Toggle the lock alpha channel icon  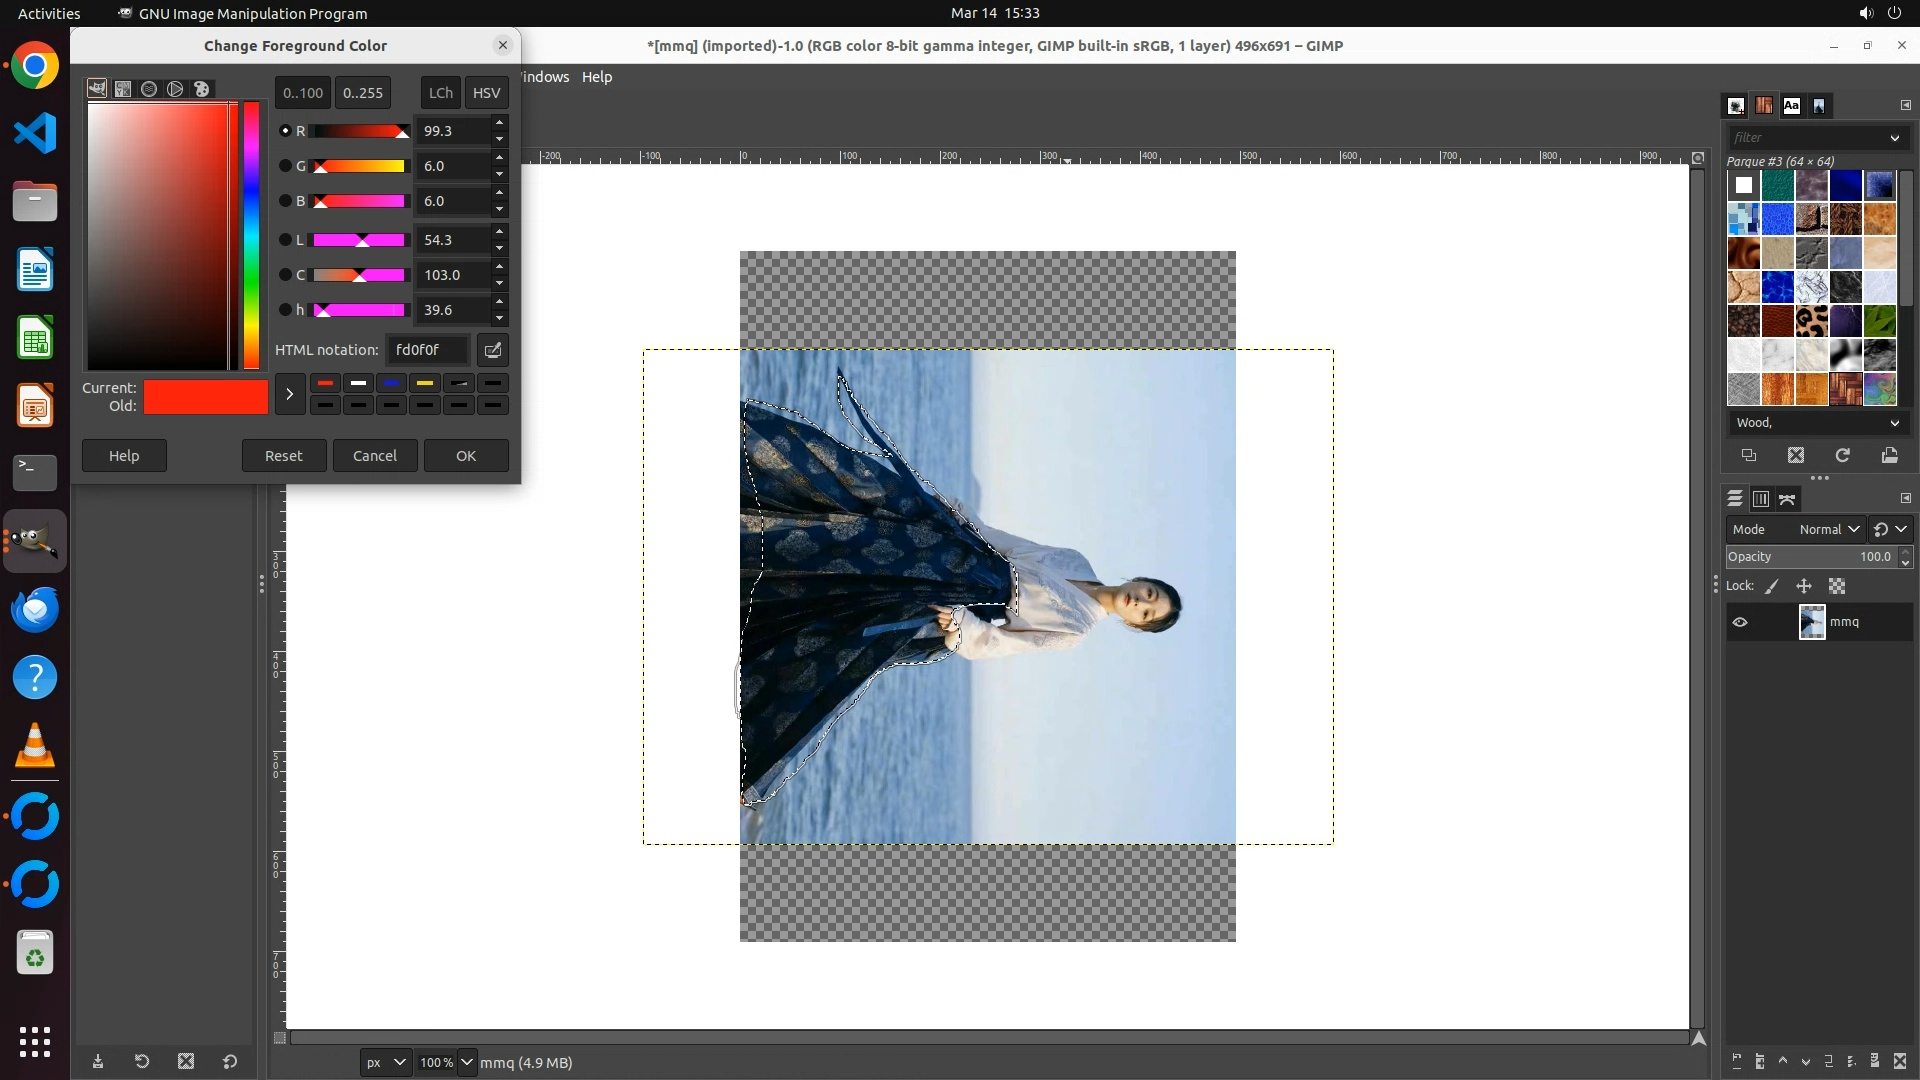(1837, 586)
